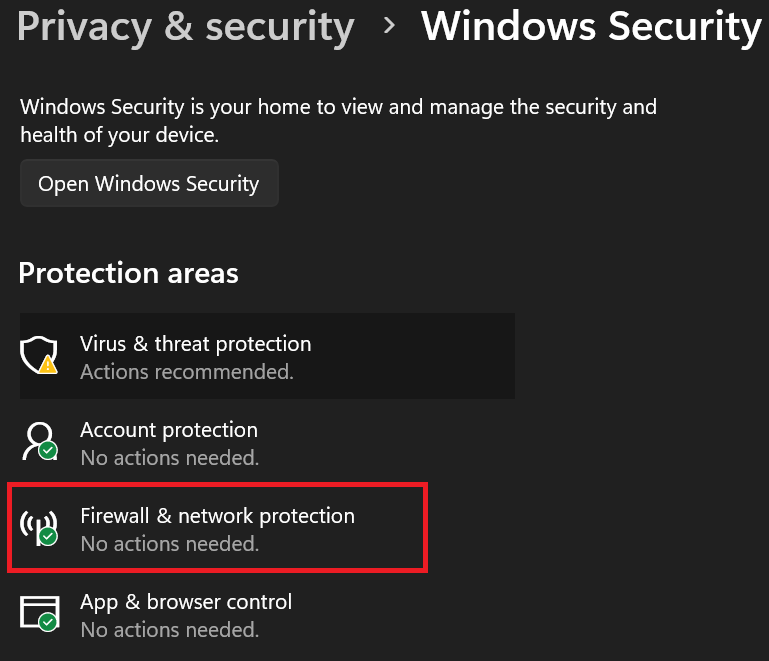
Task: Select the Account protection label
Action: pyautogui.click(x=168, y=430)
